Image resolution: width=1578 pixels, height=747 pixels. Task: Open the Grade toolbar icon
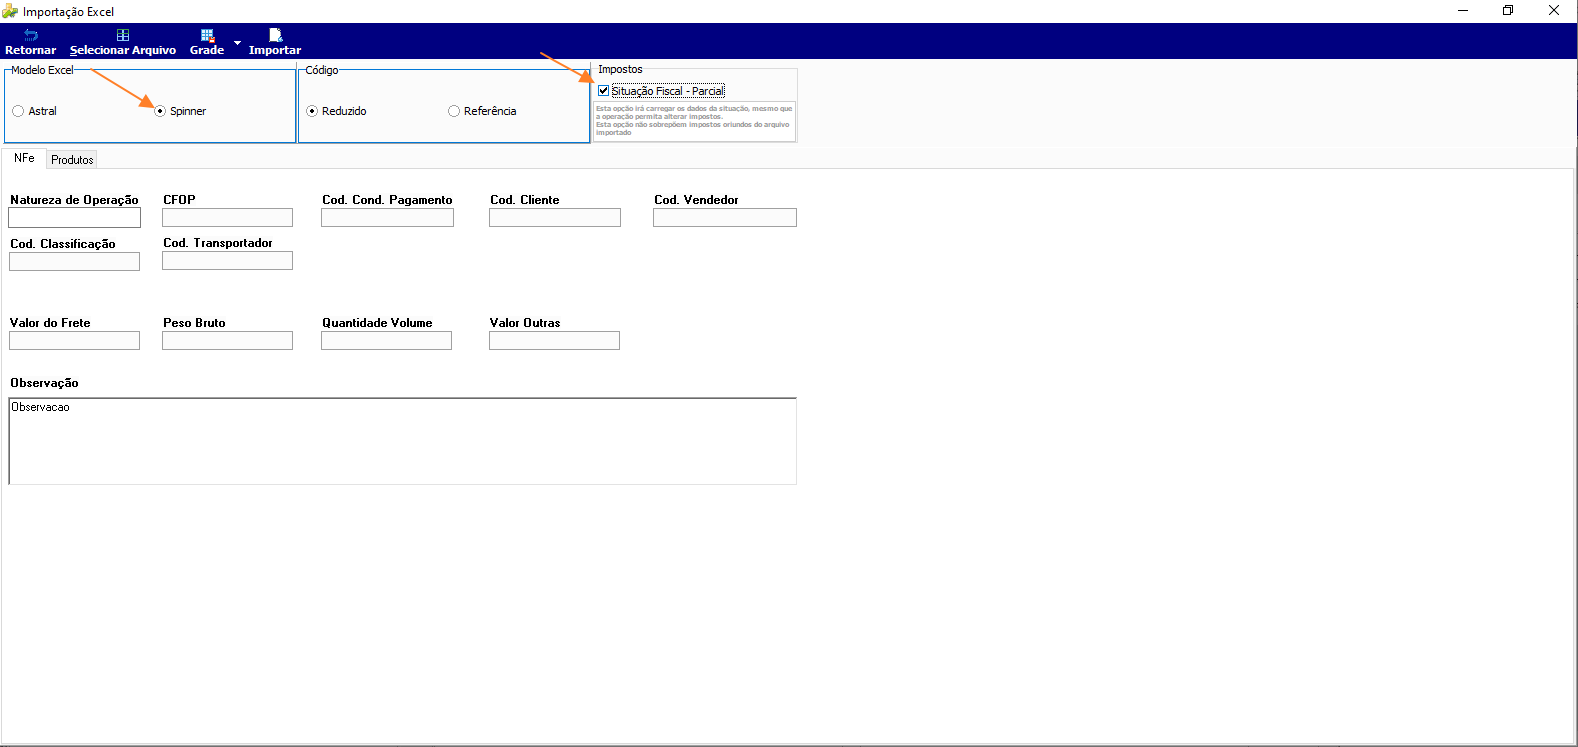pyautogui.click(x=207, y=35)
